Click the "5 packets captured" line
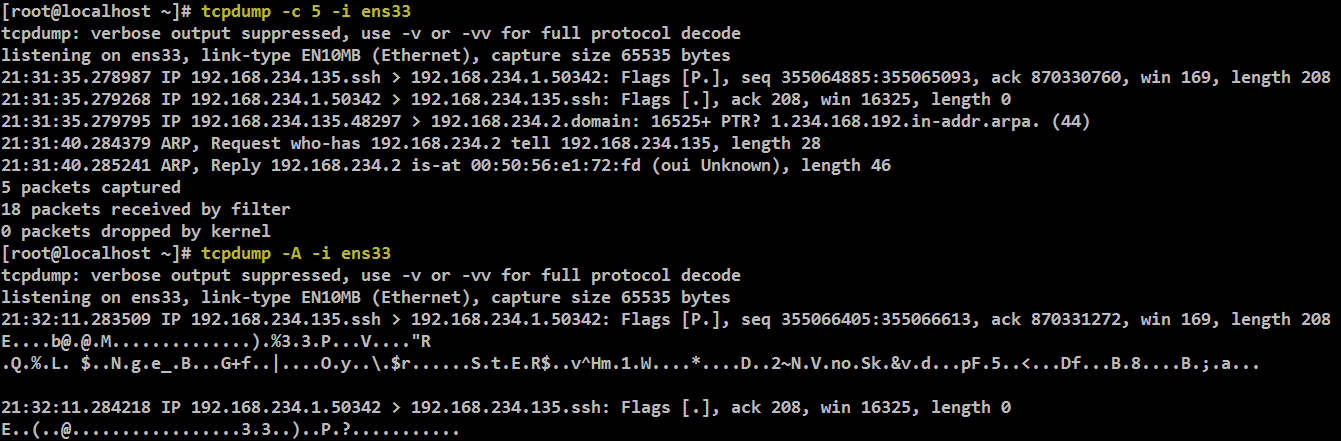Viewport: 1341px width, 441px height. (x=91, y=187)
